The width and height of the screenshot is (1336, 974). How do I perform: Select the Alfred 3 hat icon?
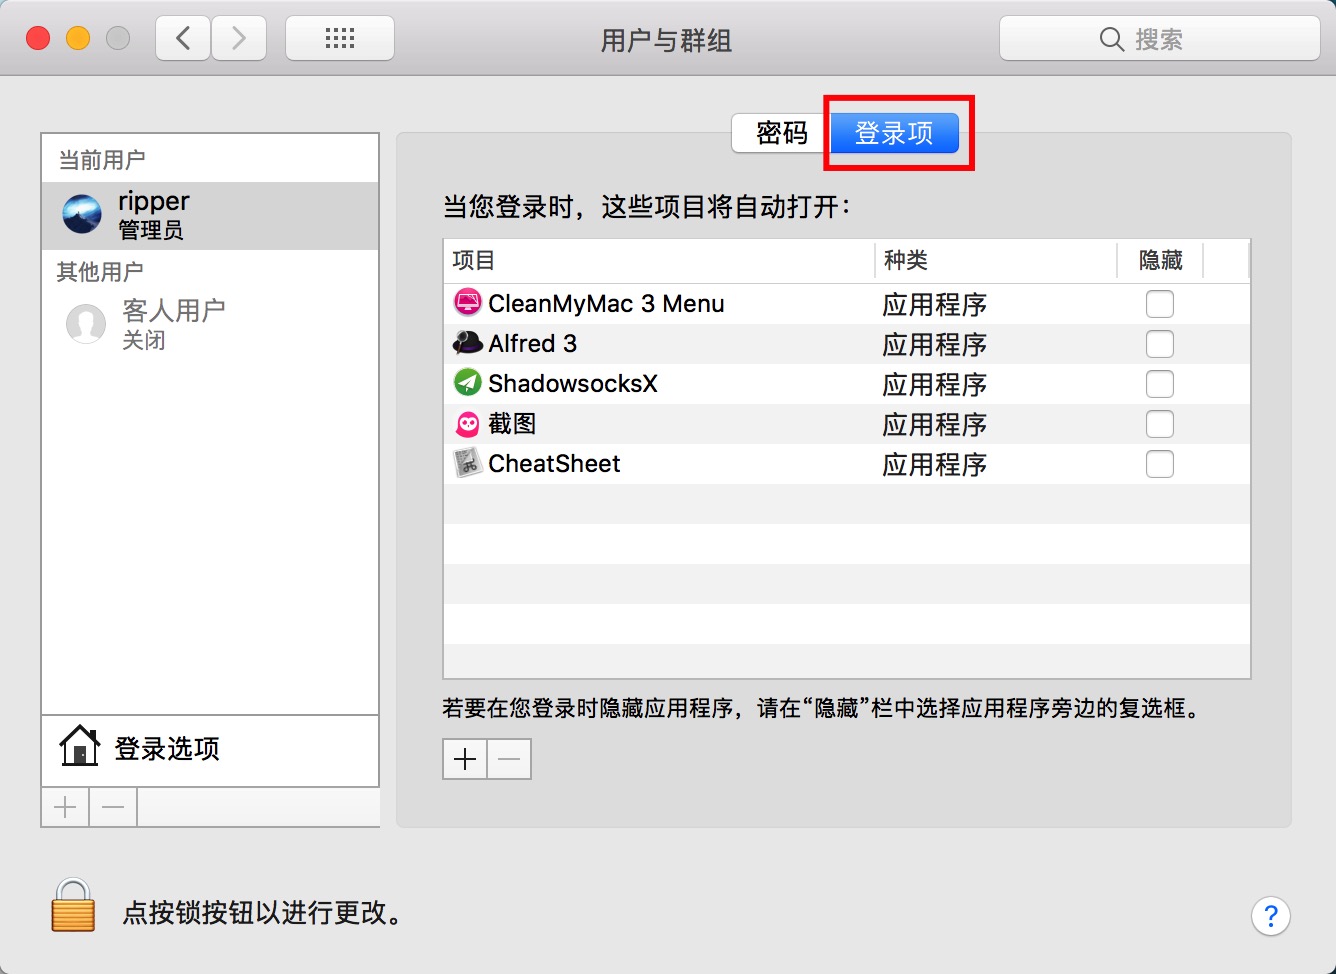467,343
